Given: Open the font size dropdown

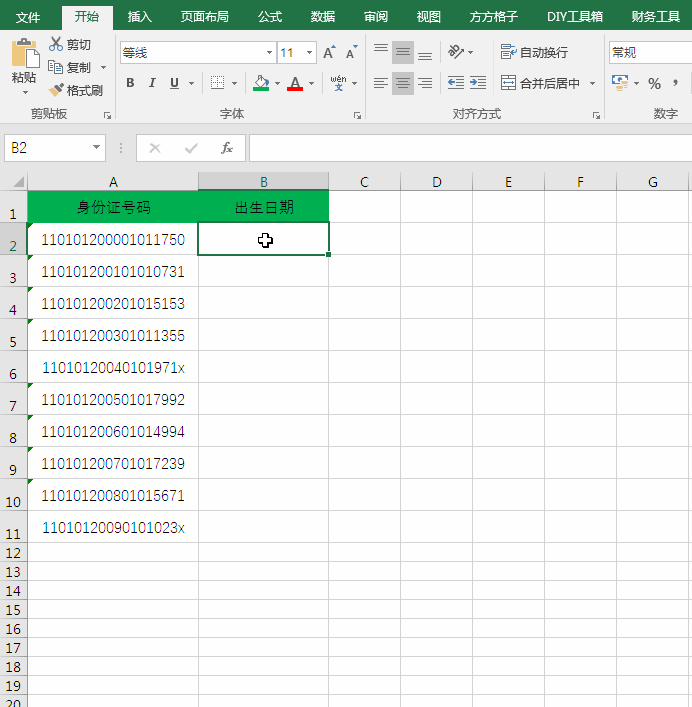Looking at the screenshot, I should pos(309,53).
